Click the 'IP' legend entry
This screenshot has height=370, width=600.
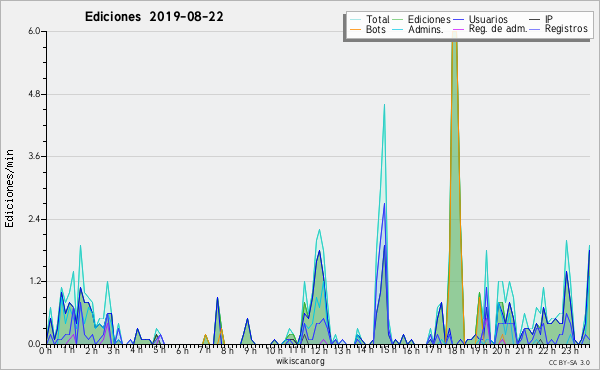(541, 19)
